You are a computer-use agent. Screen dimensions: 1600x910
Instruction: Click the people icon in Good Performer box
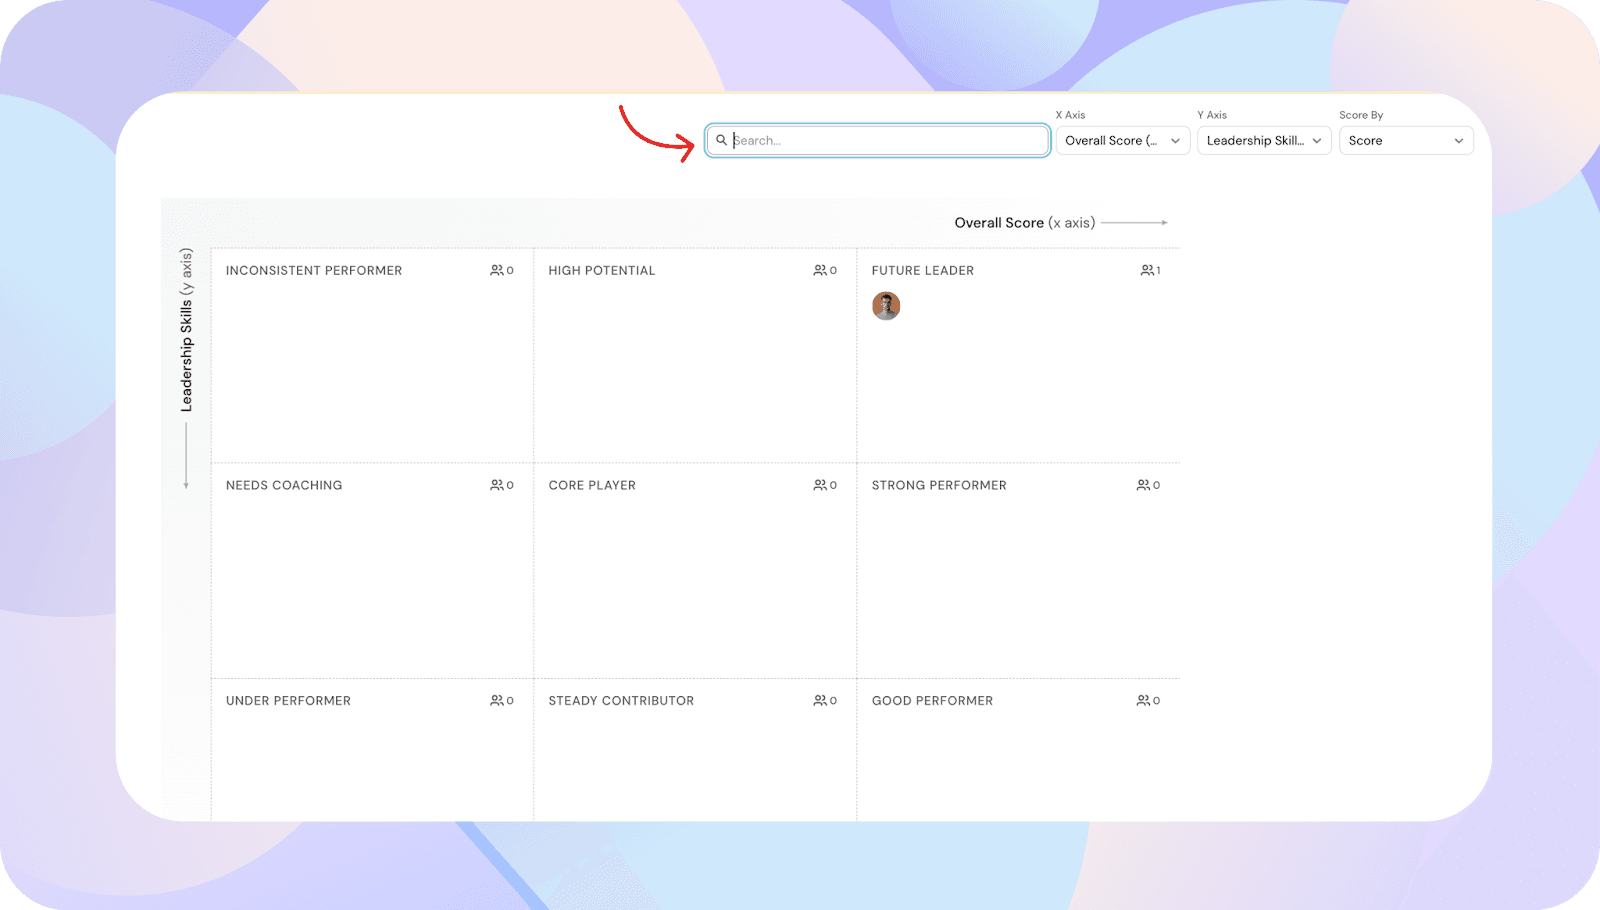pyautogui.click(x=1142, y=701)
